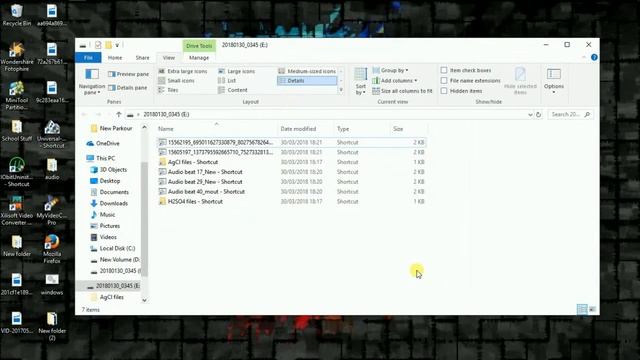Select This PC in navigation pane
Screen dimensions: 640x360
101,158
